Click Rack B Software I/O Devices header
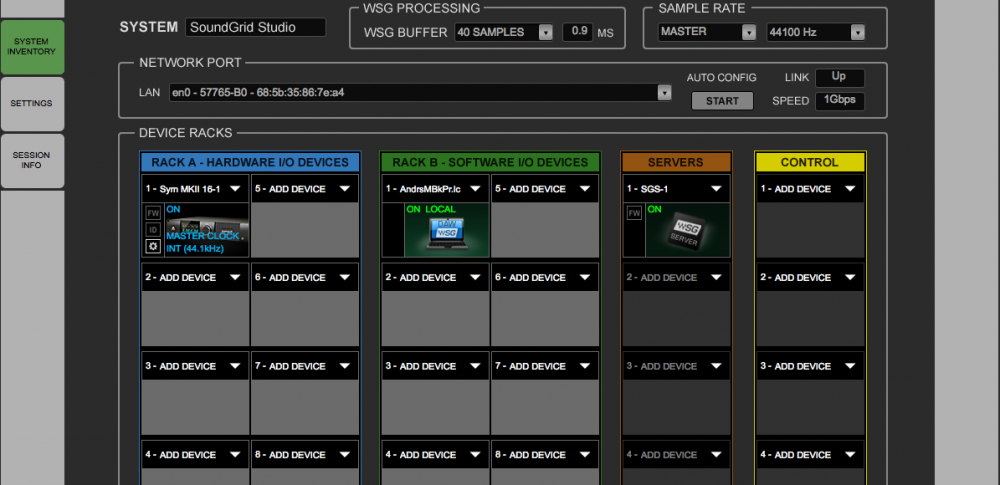The height and width of the screenshot is (485, 1000). (490, 162)
